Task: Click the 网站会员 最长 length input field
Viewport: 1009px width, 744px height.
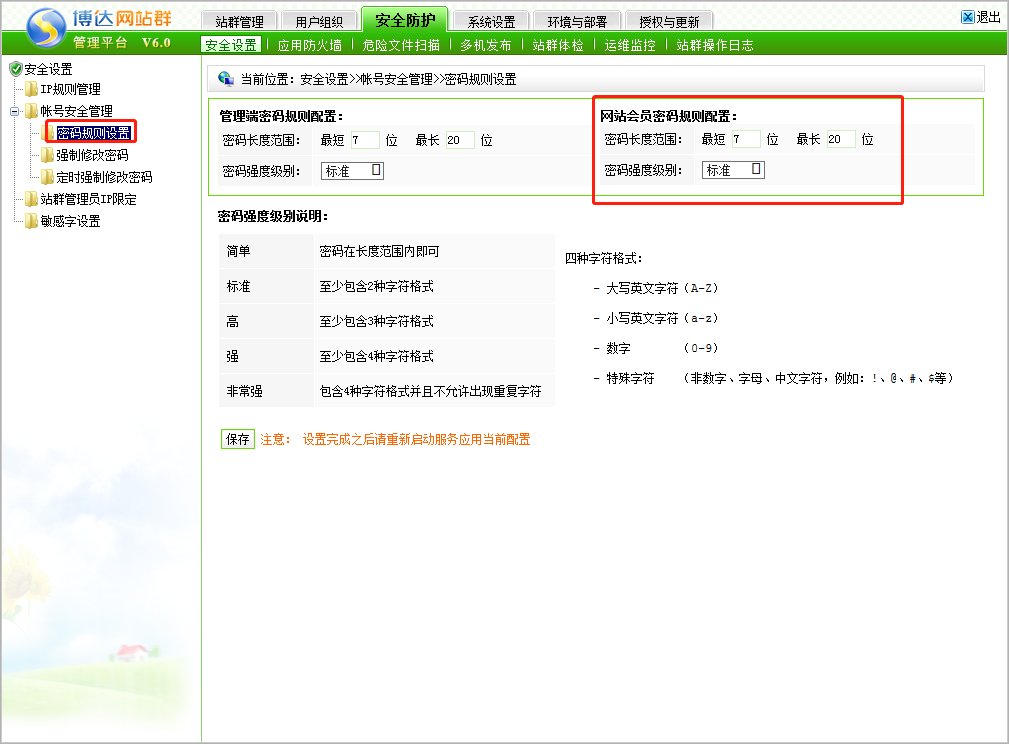Action: [840, 139]
